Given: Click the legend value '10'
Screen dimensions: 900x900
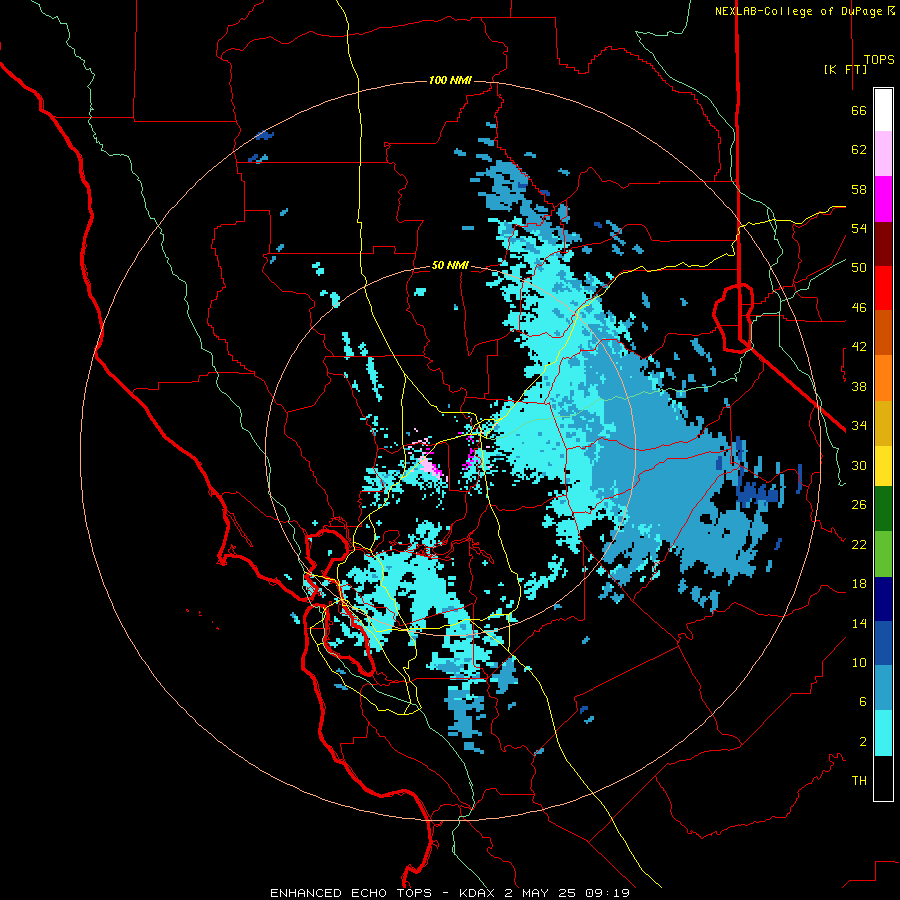Looking at the screenshot, I should point(859,662).
